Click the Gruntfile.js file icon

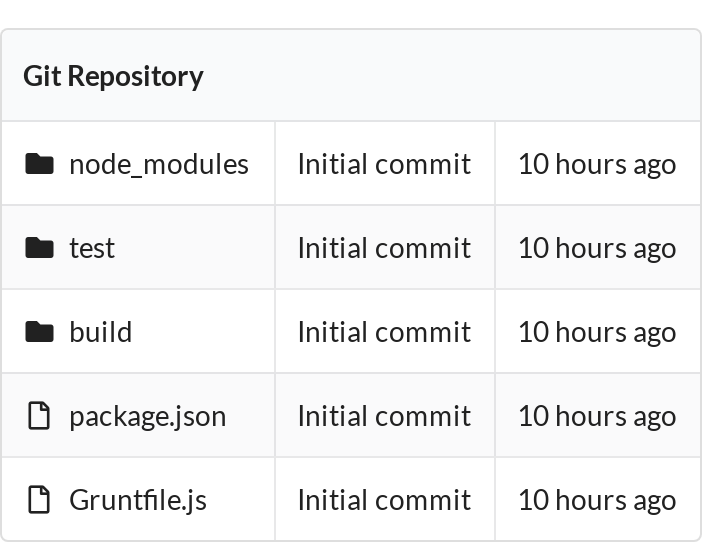[x=39, y=499]
